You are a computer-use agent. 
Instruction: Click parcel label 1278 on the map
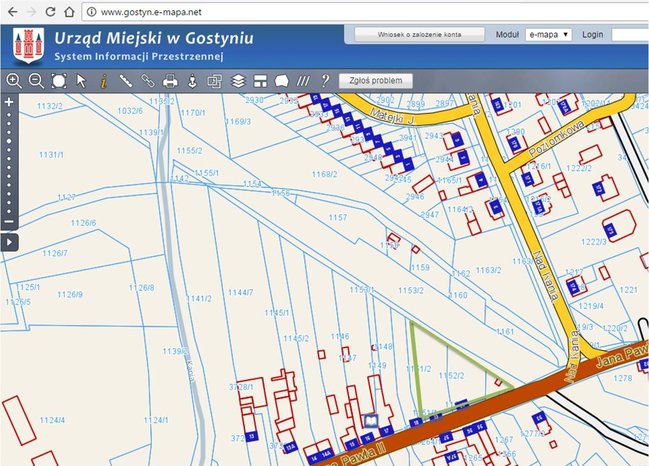pyautogui.click(x=623, y=378)
